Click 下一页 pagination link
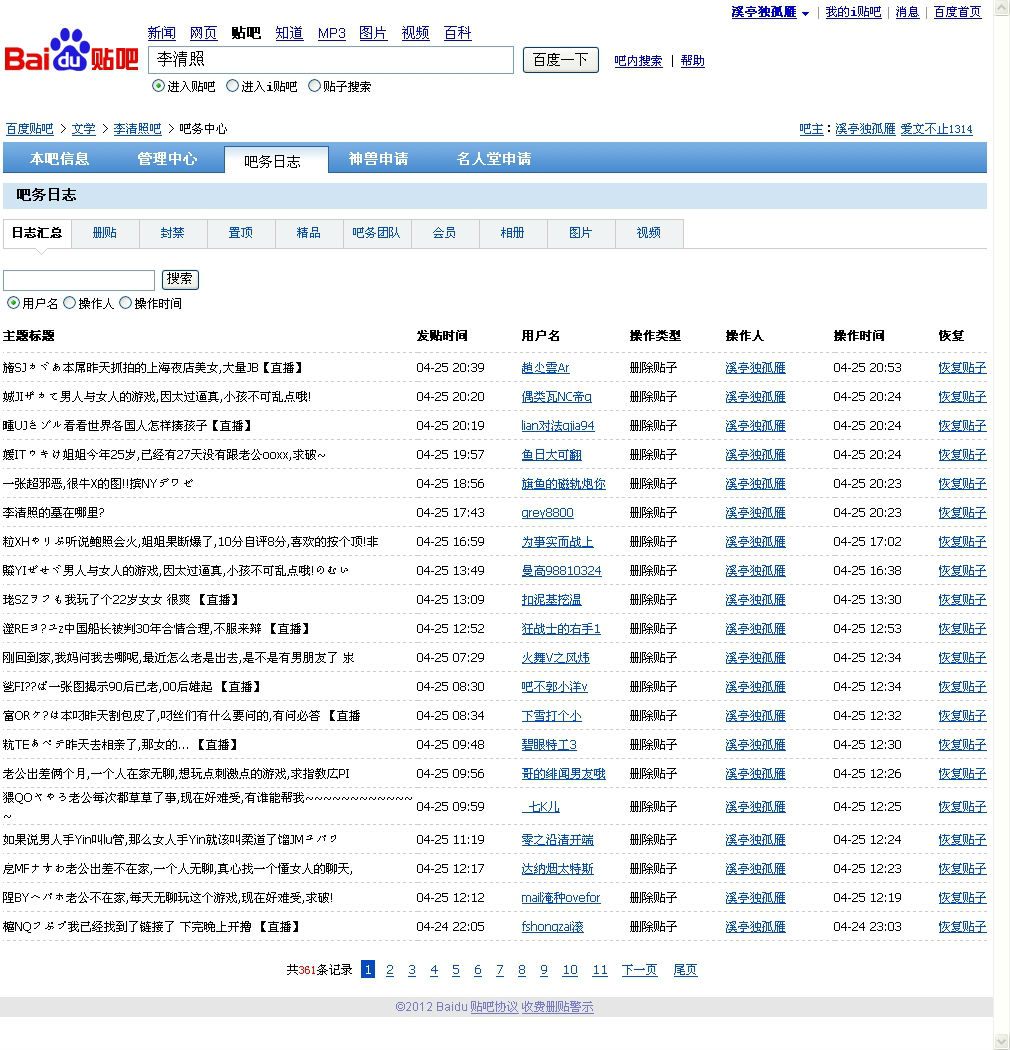 point(640,970)
